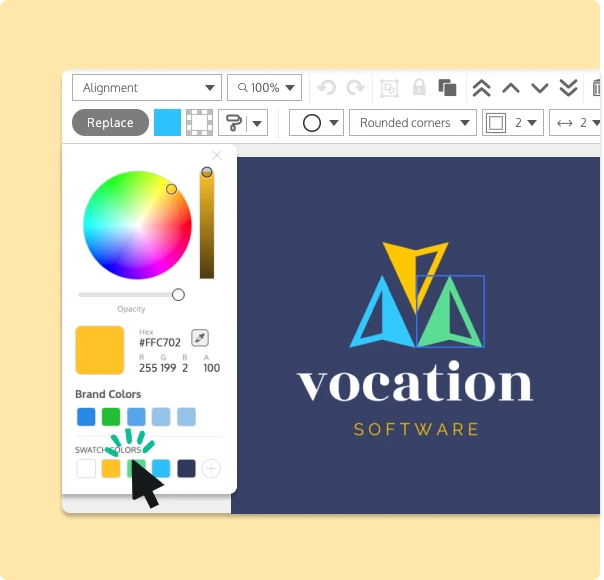
Task: Move forward with single up chevron
Action: (511, 88)
